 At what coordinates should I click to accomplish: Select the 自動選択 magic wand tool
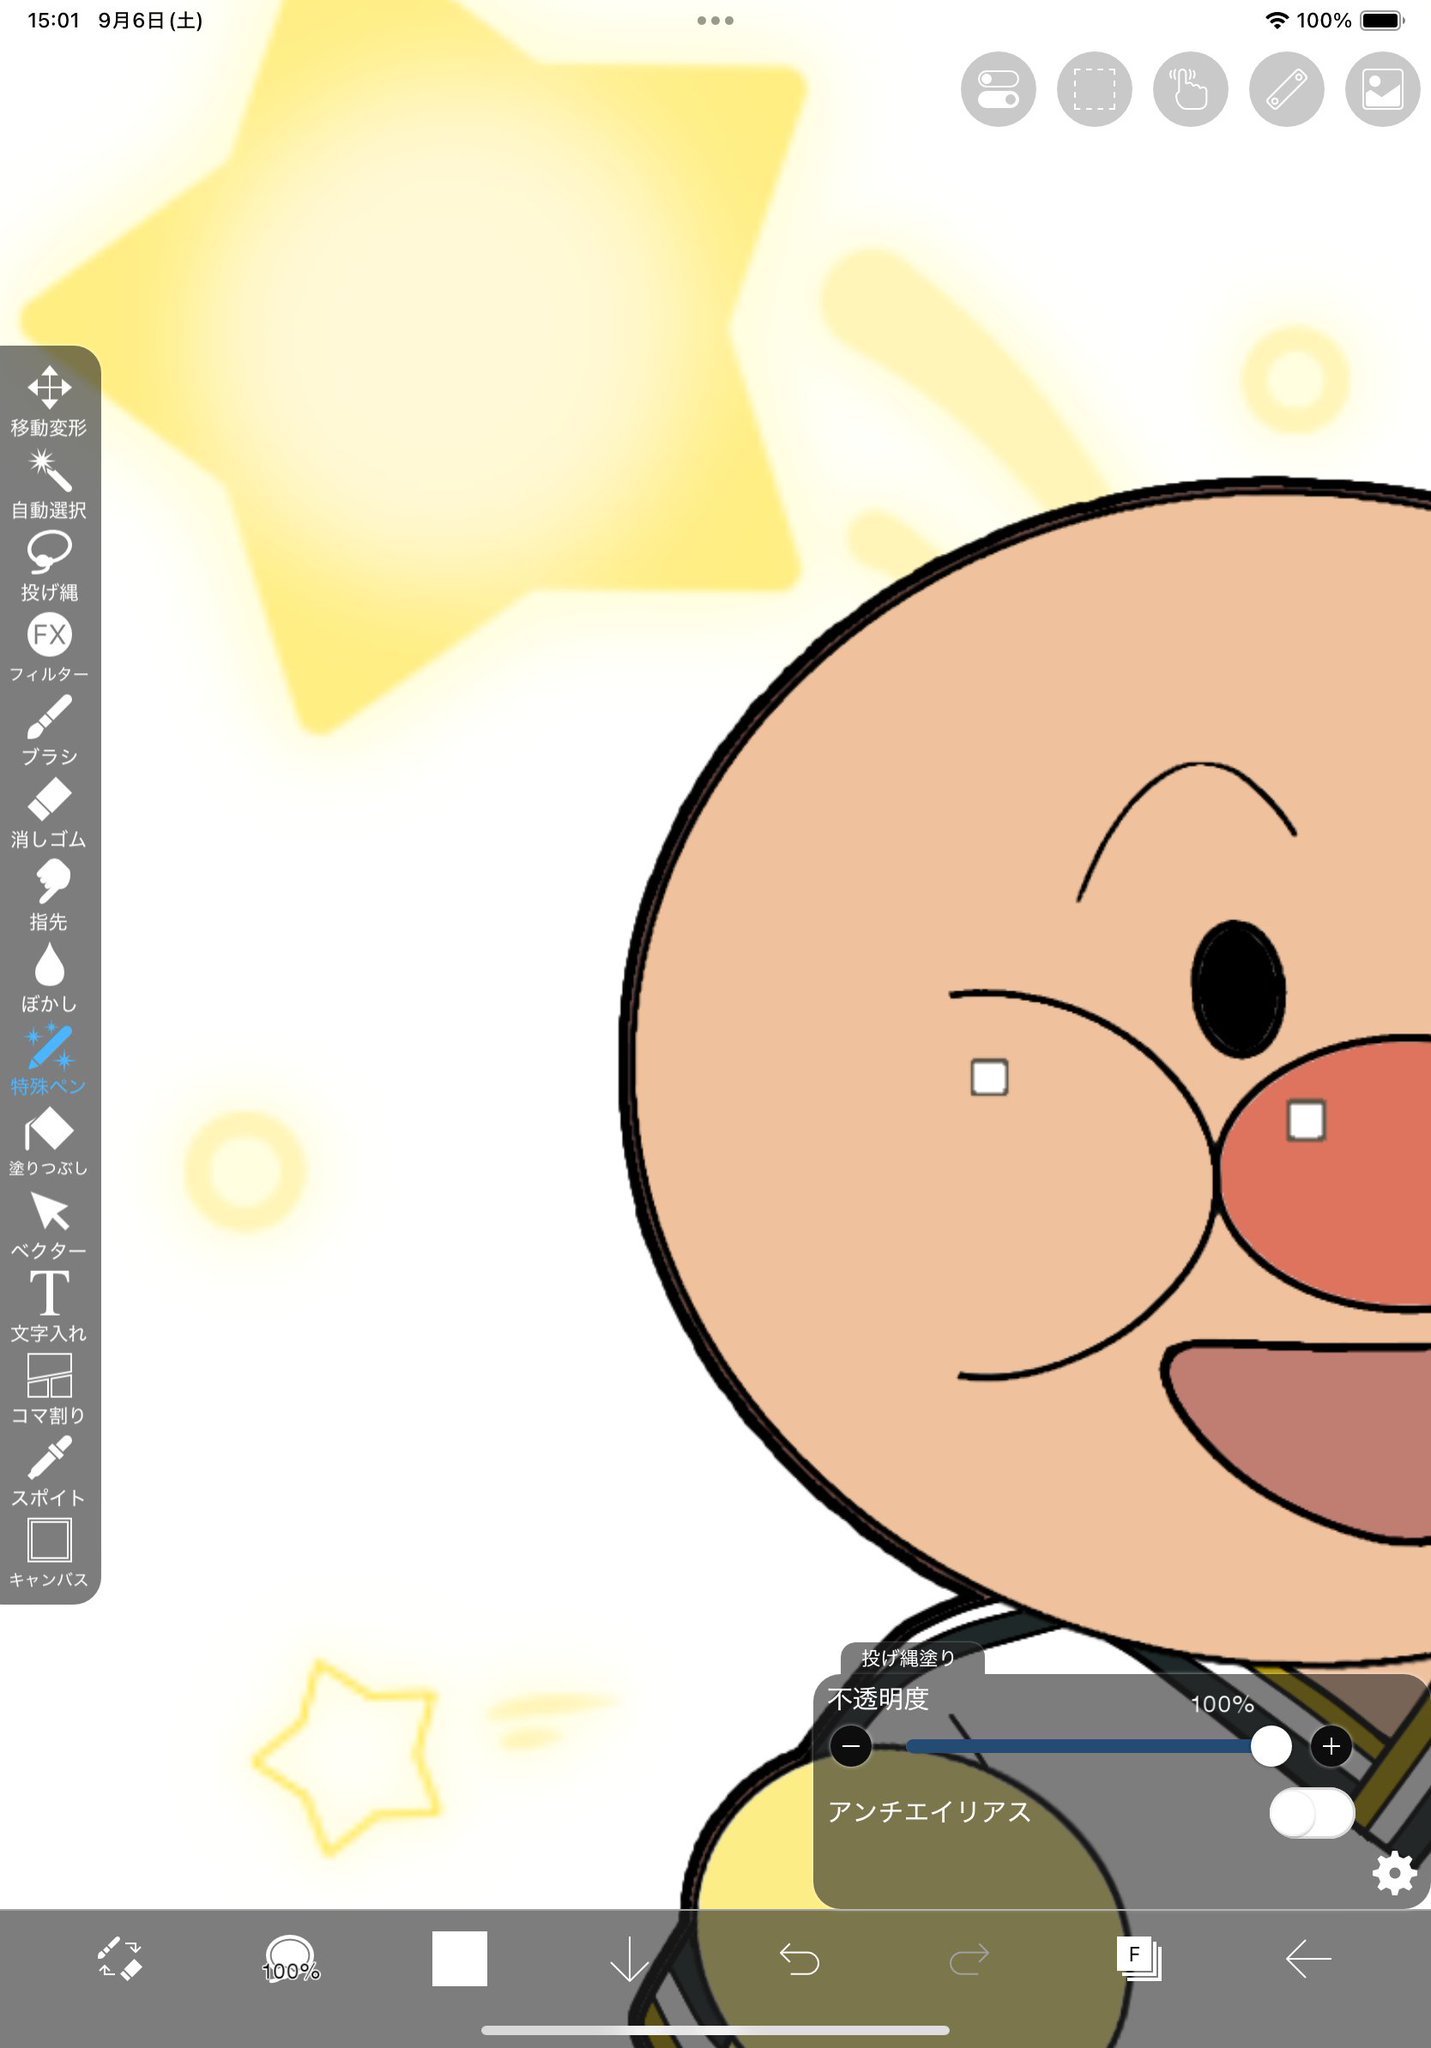click(49, 485)
